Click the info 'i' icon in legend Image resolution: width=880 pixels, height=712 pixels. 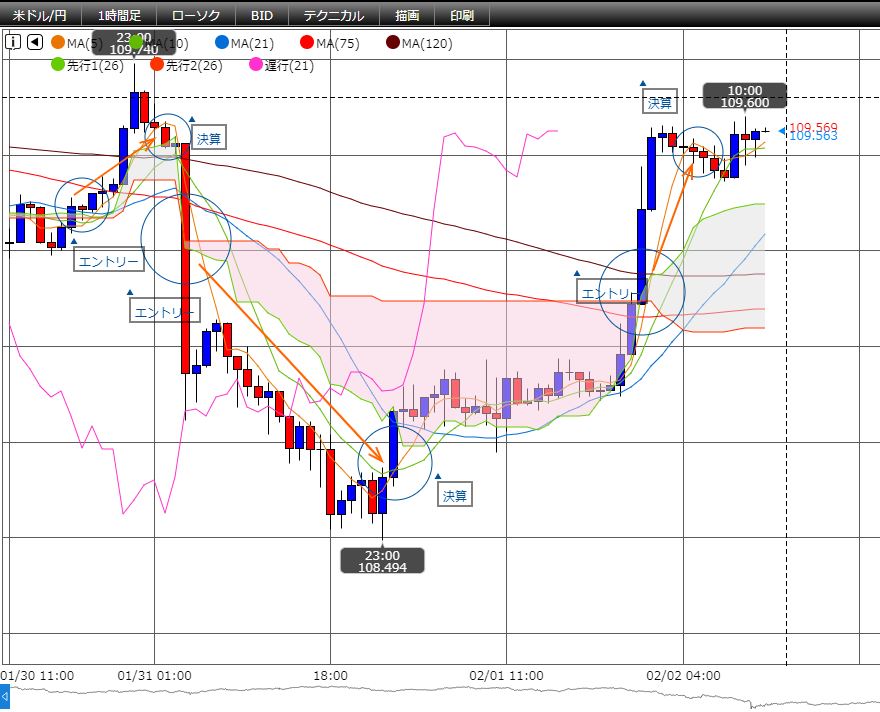pyautogui.click(x=13, y=42)
